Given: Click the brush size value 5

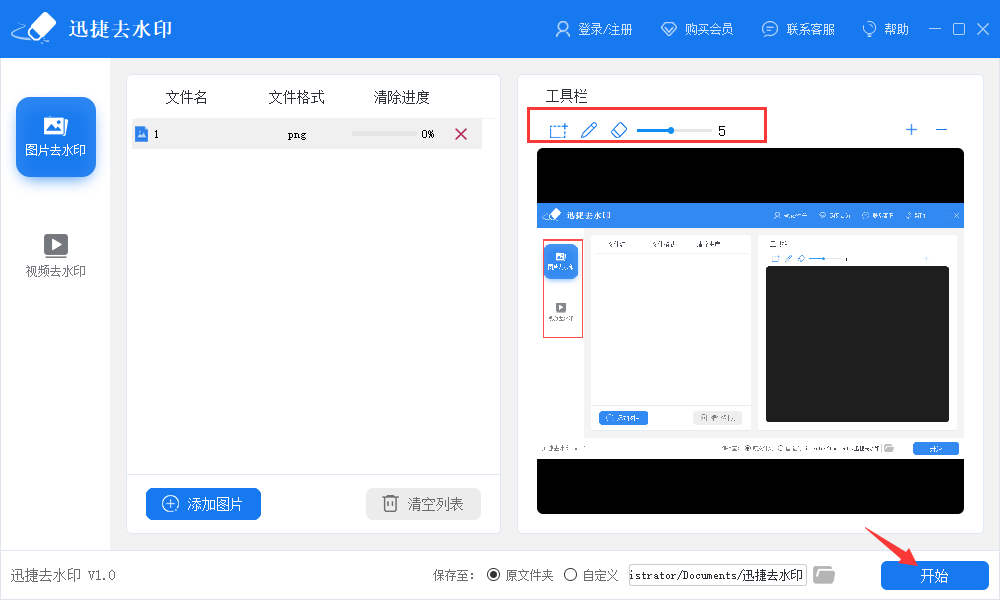Looking at the screenshot, I should (x=721, y=131).
